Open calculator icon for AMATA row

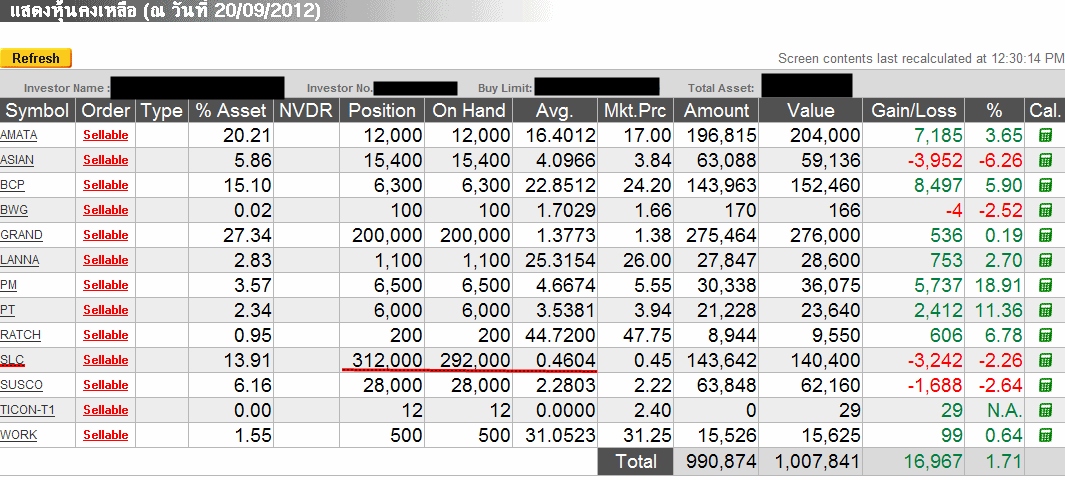point(1045,135)
